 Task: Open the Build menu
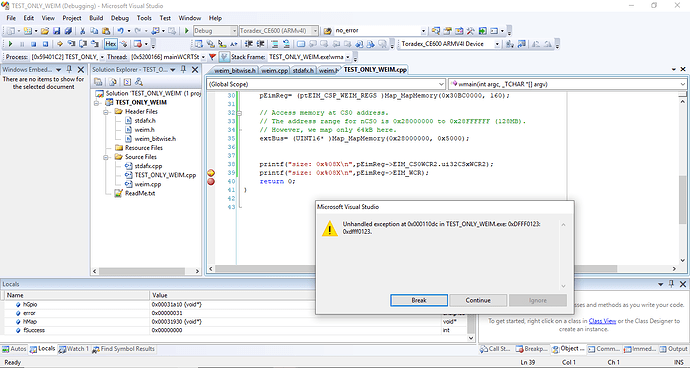pyautogui.click(x=96, y=18)
